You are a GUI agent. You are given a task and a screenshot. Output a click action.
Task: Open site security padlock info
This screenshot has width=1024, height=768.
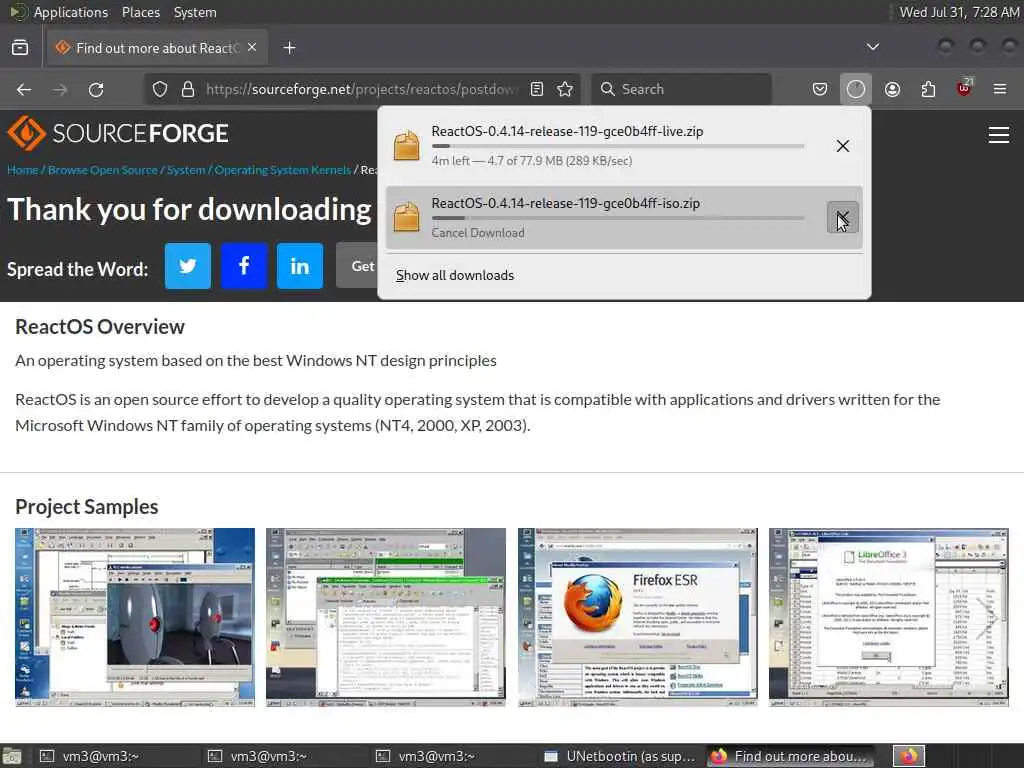coord(188,89)
